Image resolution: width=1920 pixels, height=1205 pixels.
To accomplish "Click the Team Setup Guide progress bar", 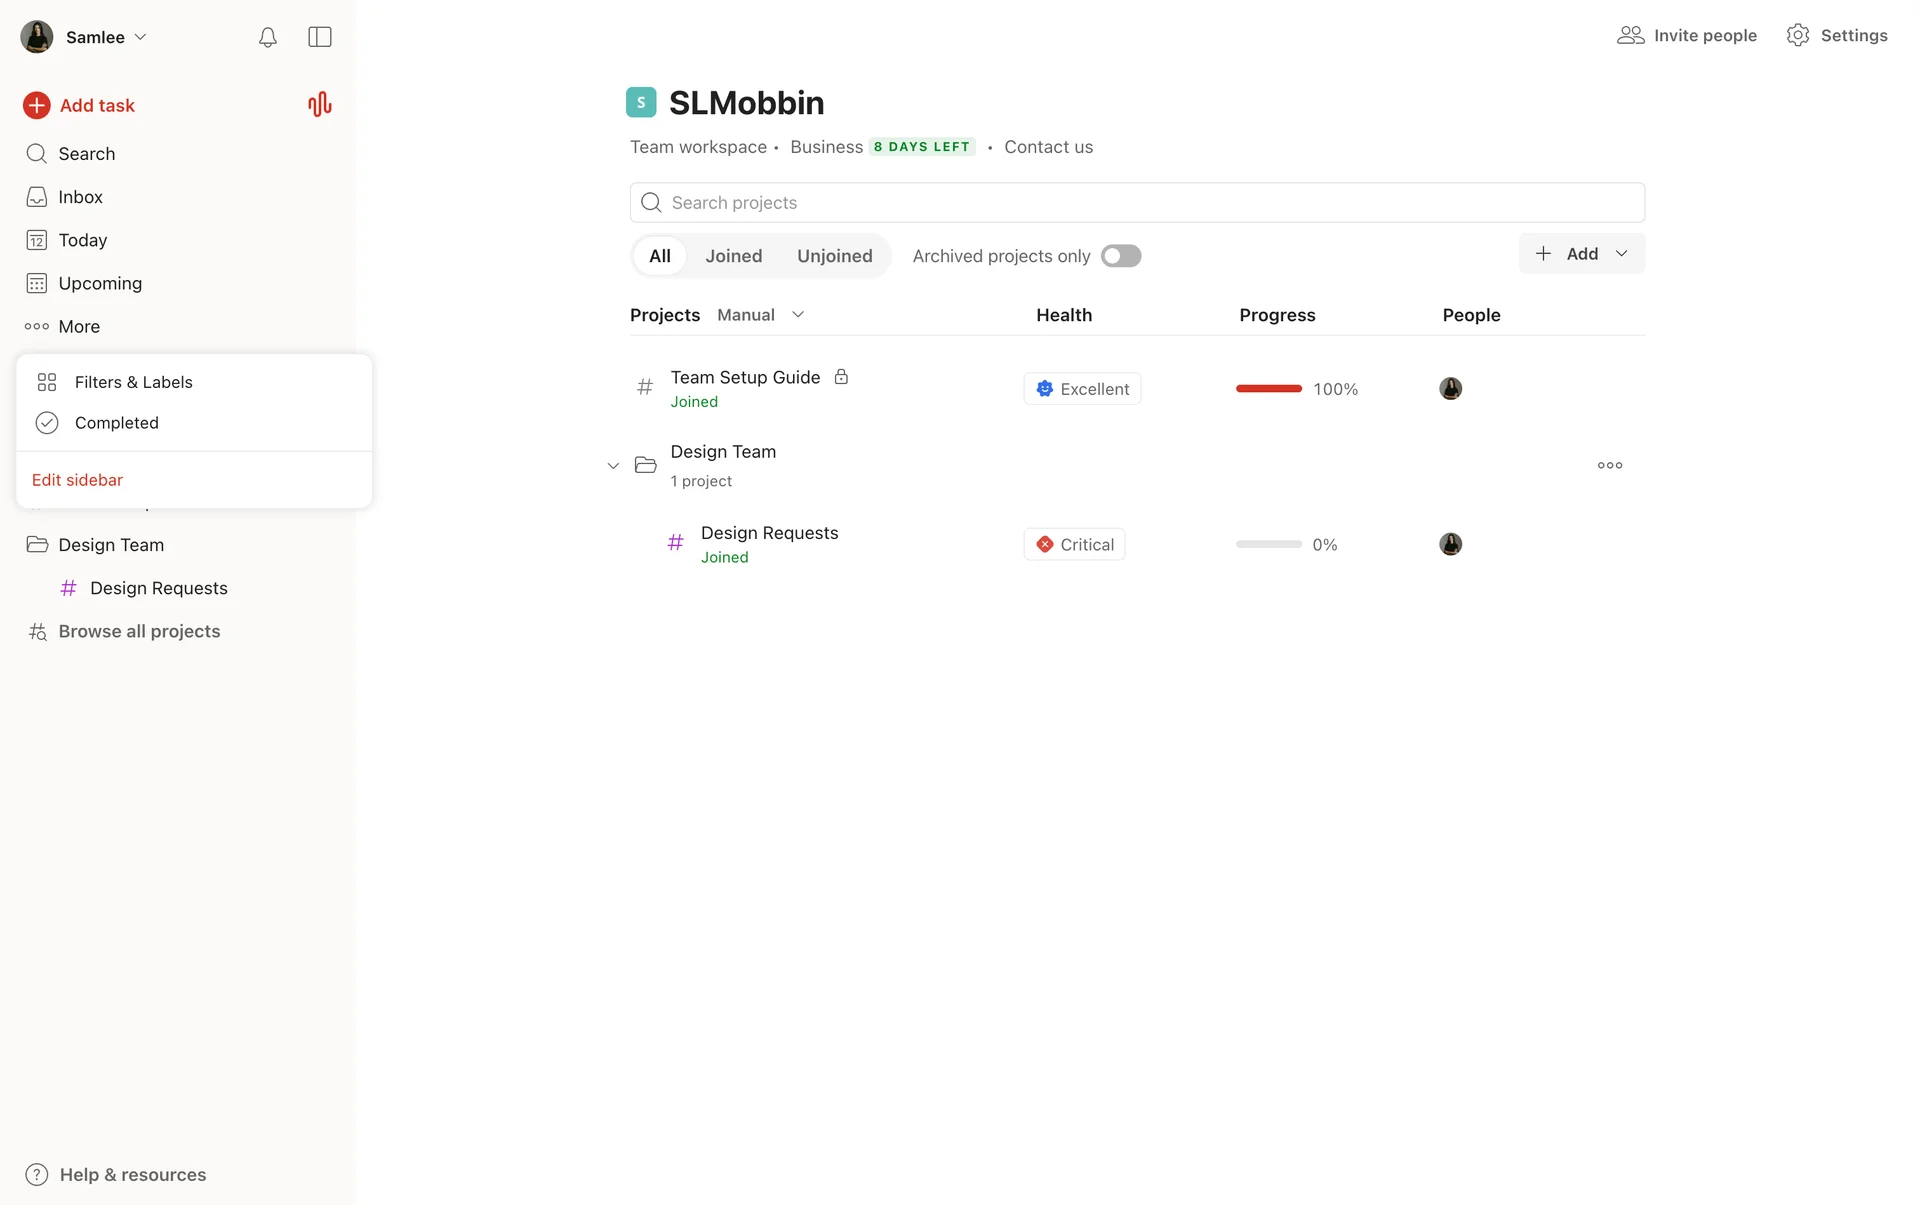I will pyautogui.click(x=1268, y=389).
